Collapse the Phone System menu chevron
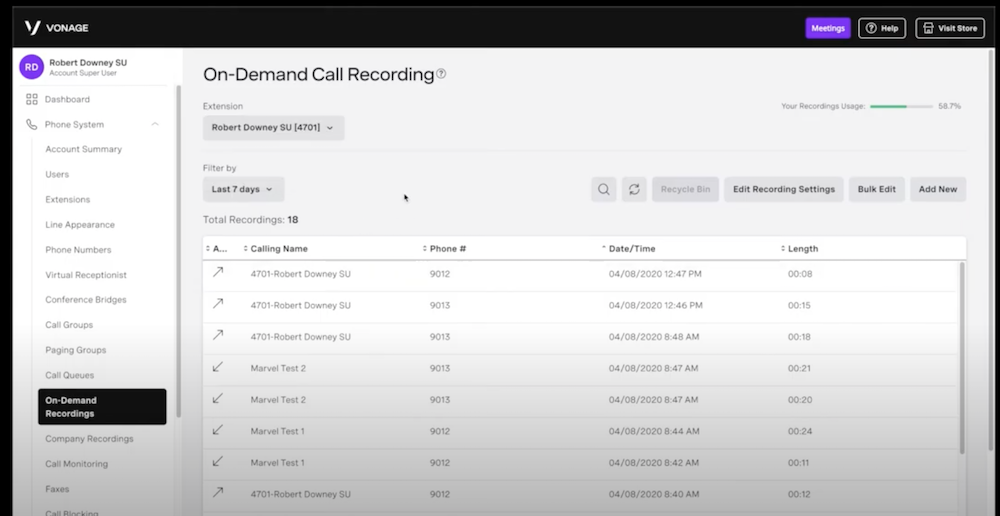1000x516 pixels. pyautogui.click(x=155, y=124)
